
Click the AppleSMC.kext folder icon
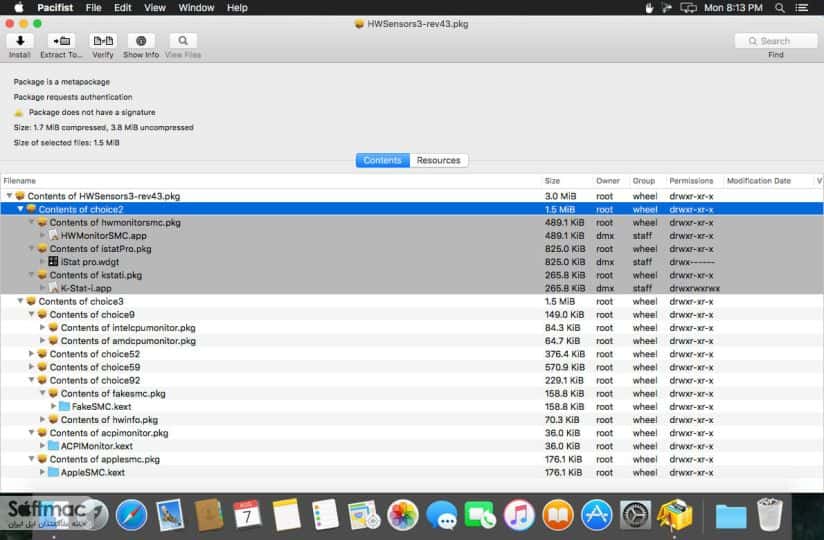[53, 472]
